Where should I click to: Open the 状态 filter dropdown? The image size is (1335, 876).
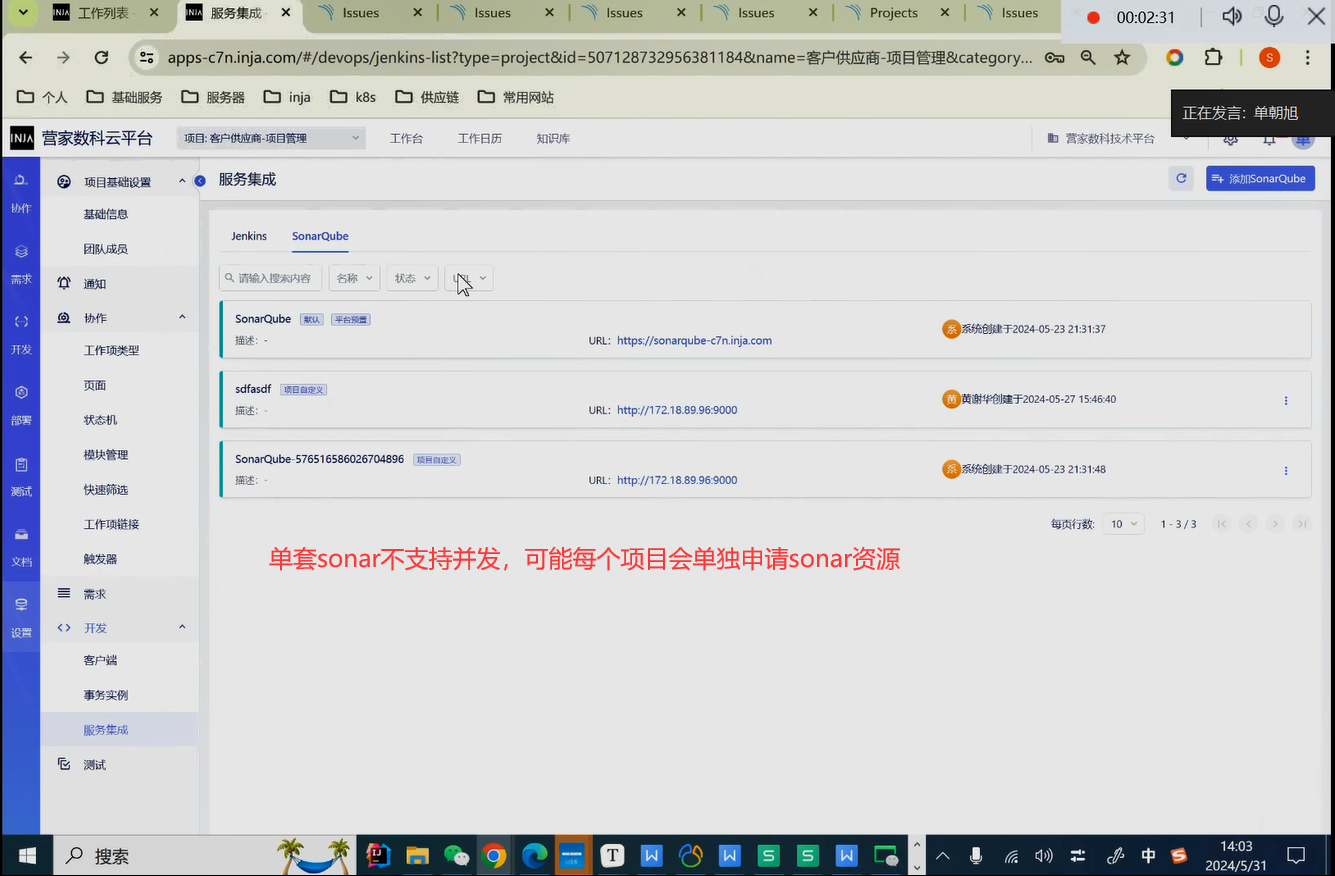point(412,278)
